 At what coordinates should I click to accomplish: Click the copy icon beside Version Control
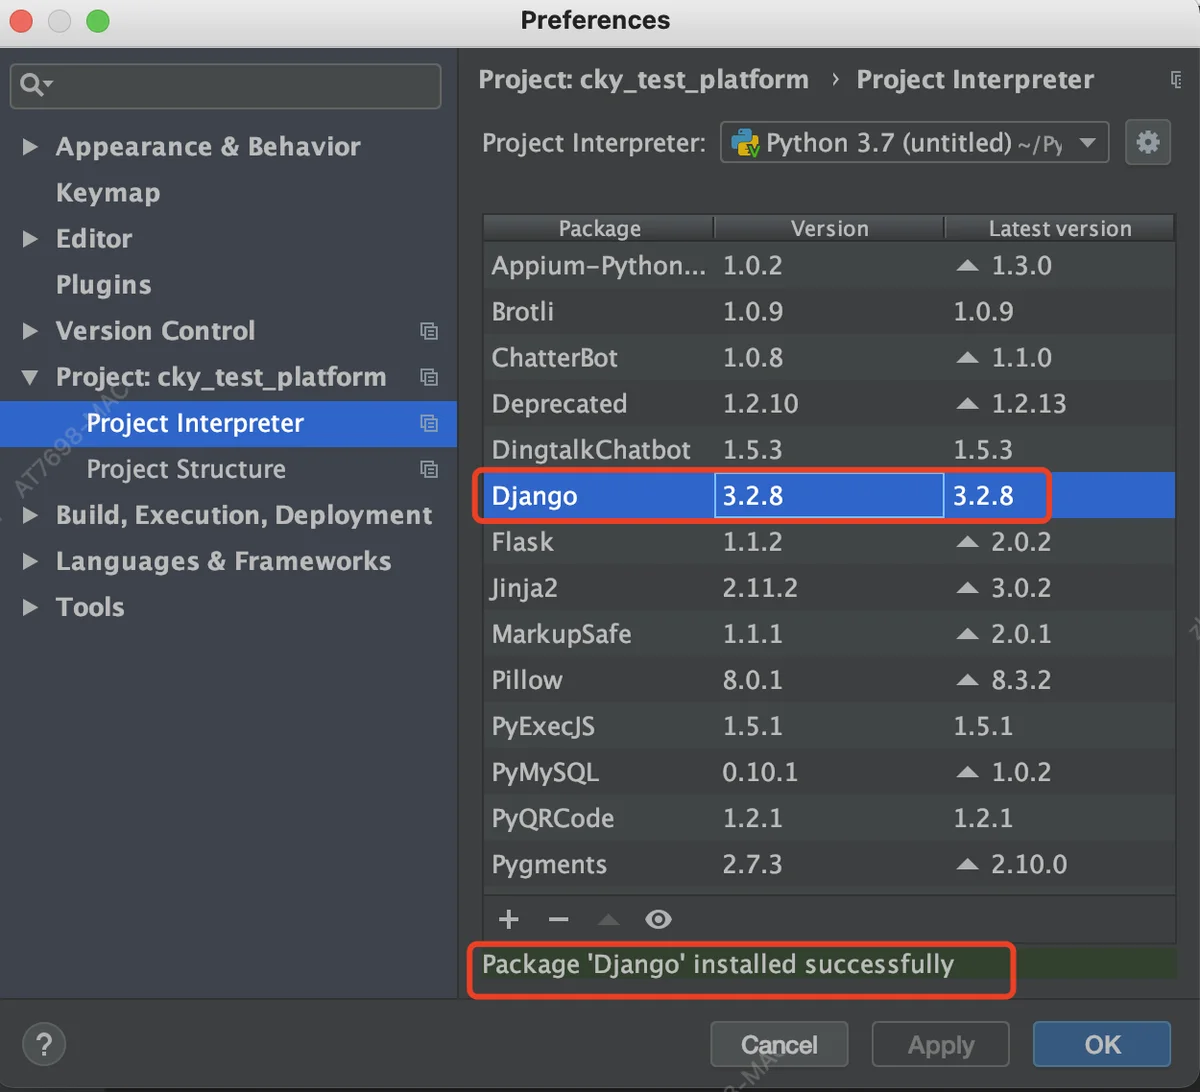point(429,331)
